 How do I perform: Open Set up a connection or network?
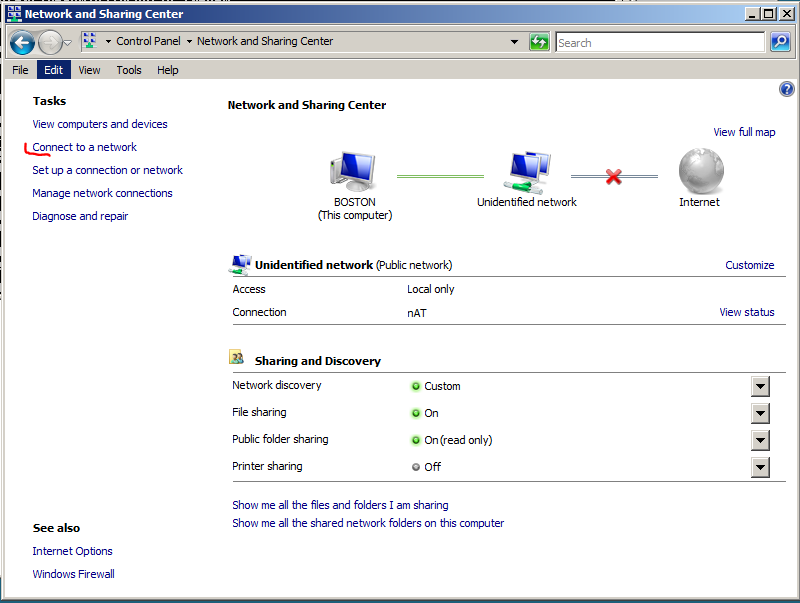107,170
